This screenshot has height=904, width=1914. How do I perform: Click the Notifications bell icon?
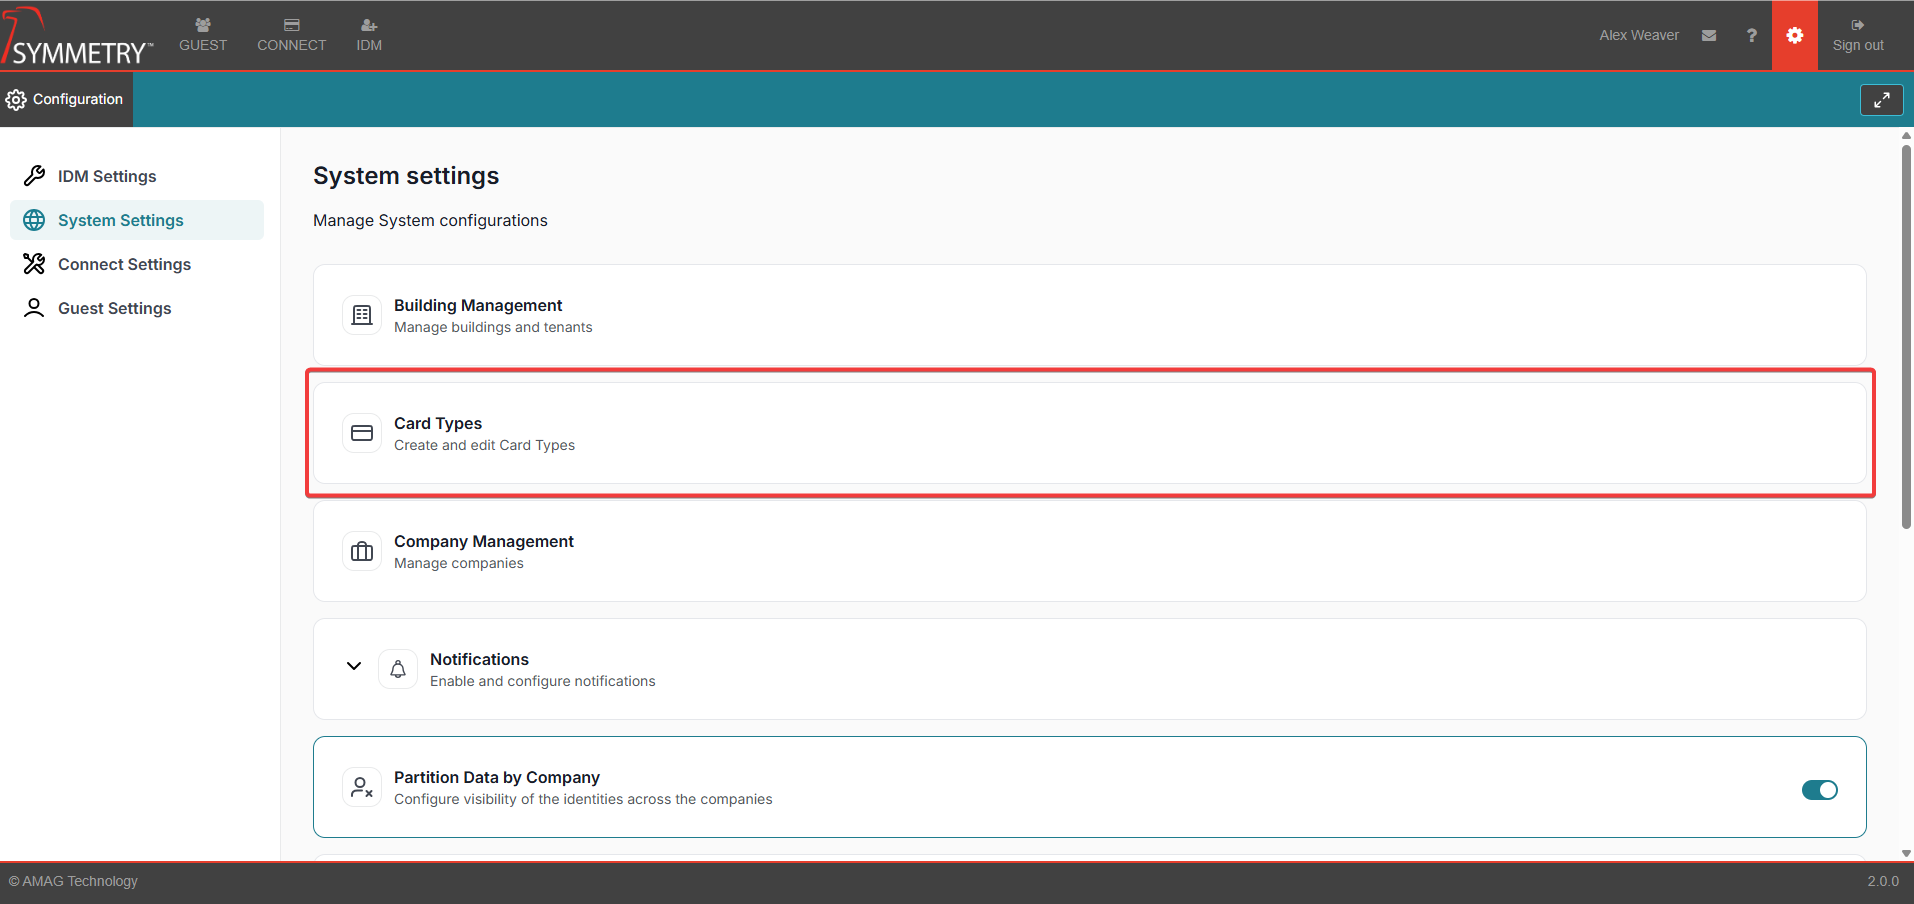pyautogui.click(x=398, y=669)
